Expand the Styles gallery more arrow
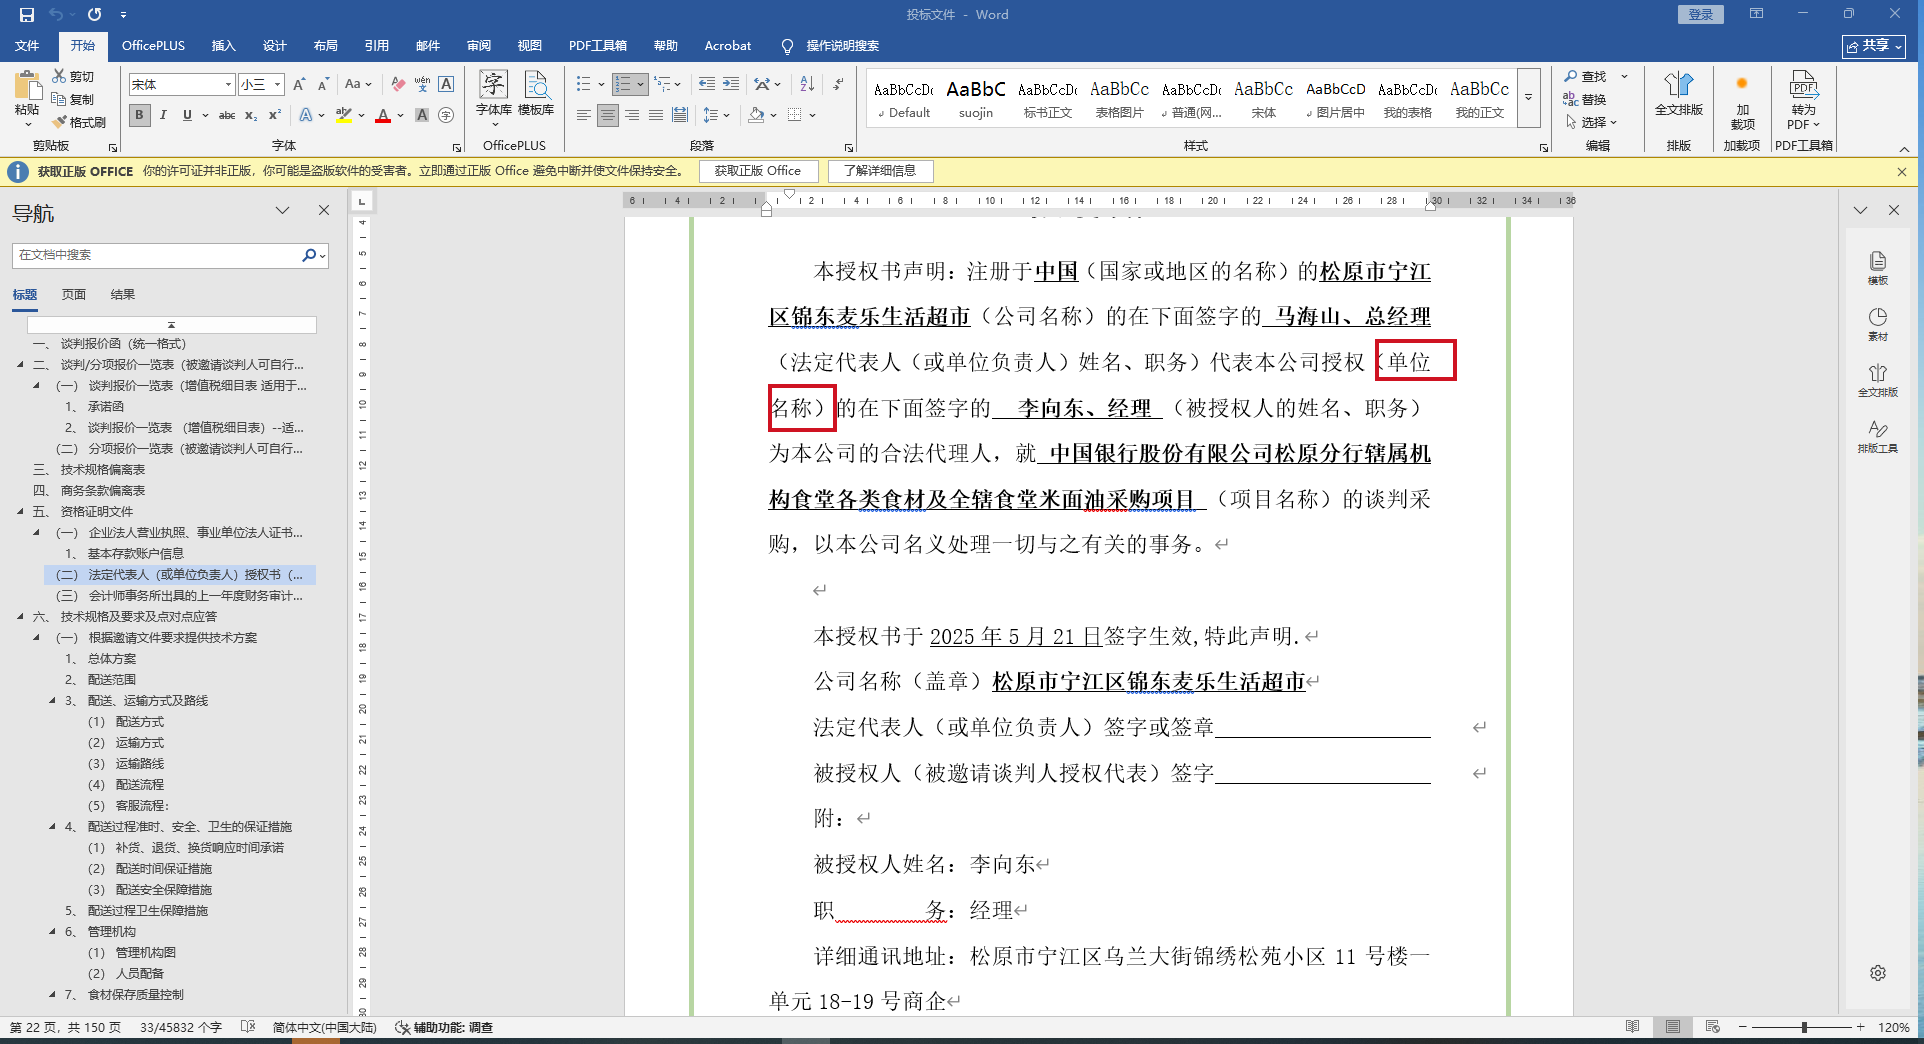This screenshot has height=1044, width=1924. pos(1528,97)
